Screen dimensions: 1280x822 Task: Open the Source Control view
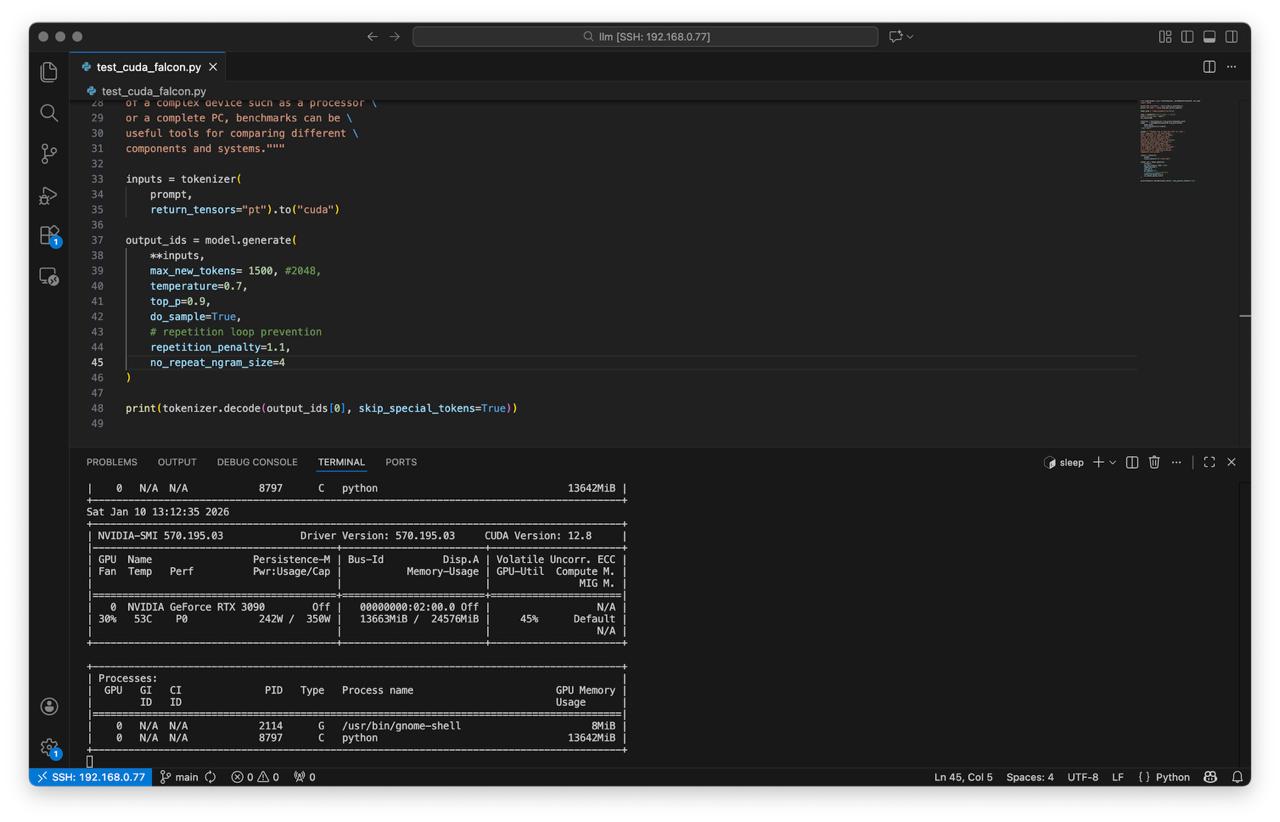click(49, 154)
